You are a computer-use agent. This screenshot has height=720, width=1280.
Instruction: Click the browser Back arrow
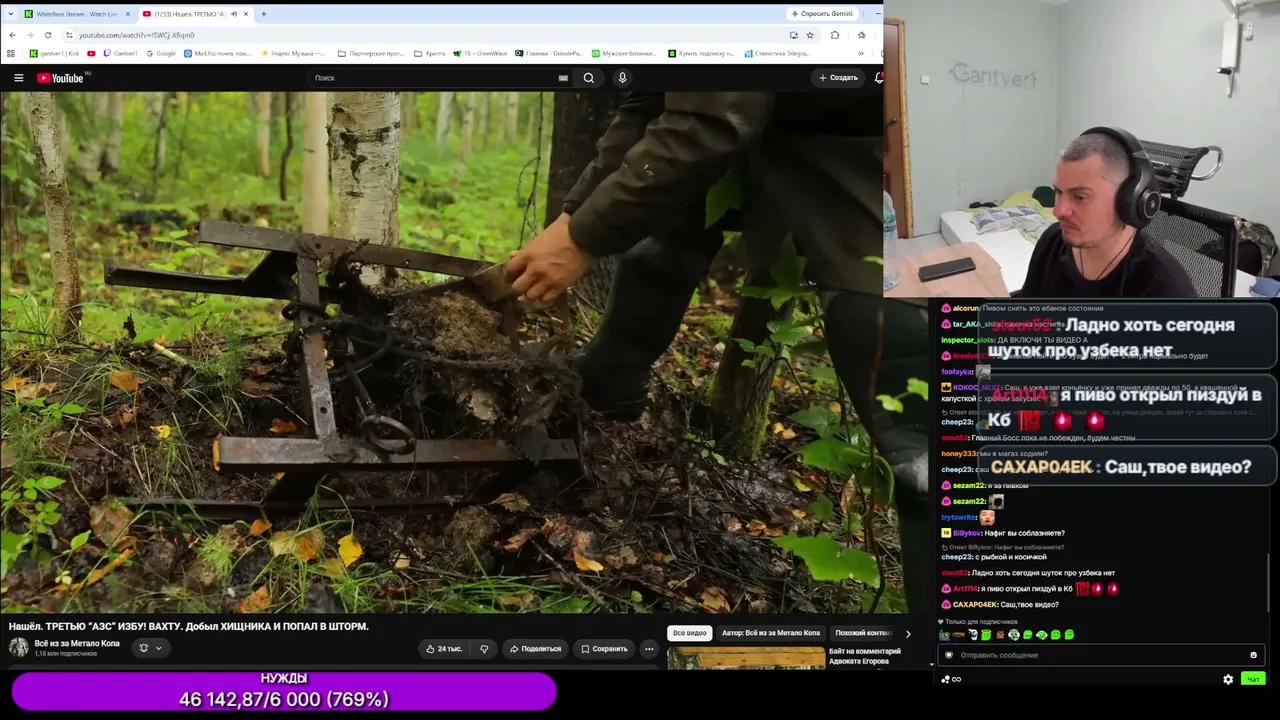point(12,35)
